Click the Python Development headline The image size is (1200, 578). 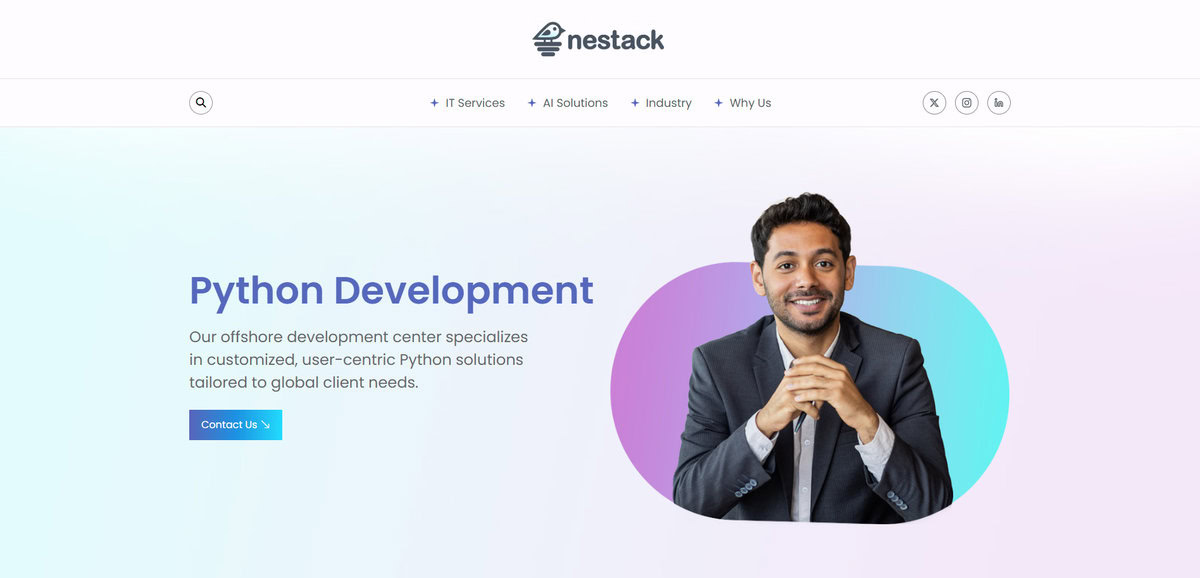click(x=390, y=291)
